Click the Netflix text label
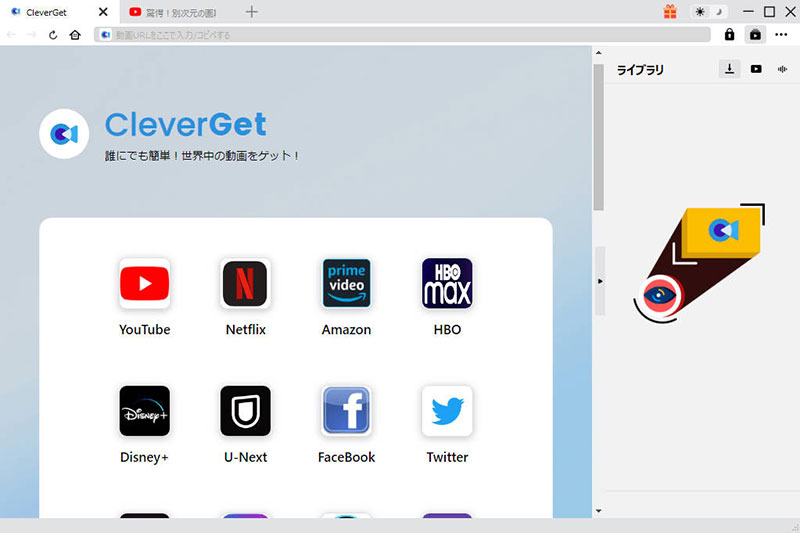Screen dimensions: 800x533 245,329
